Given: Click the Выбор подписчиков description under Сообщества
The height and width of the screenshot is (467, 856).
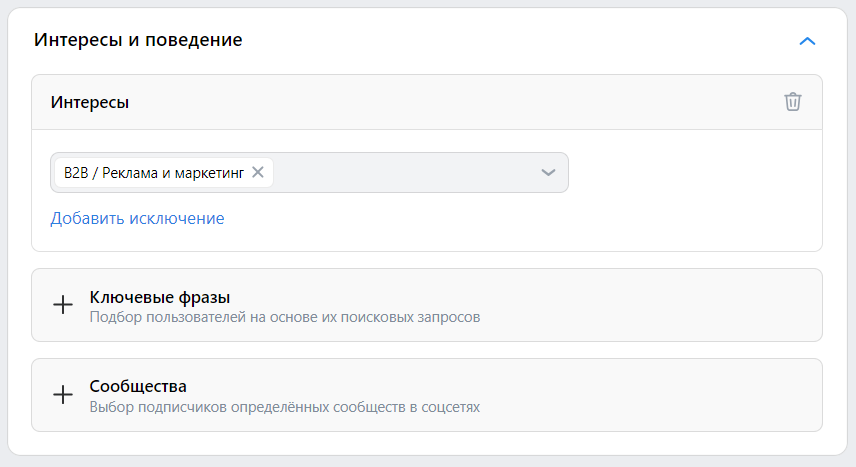Looking at the screenshot, I should [x=284, y=407].
